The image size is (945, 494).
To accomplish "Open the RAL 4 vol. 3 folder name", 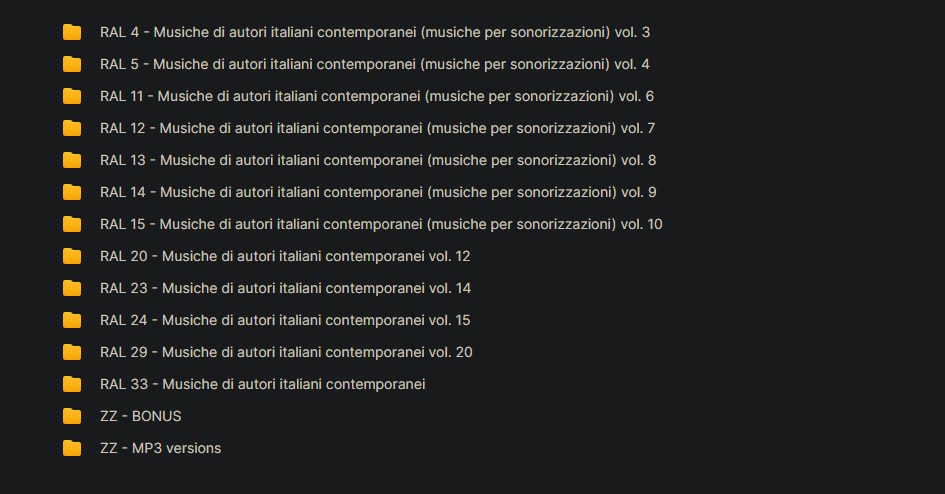I will point(375,33).
